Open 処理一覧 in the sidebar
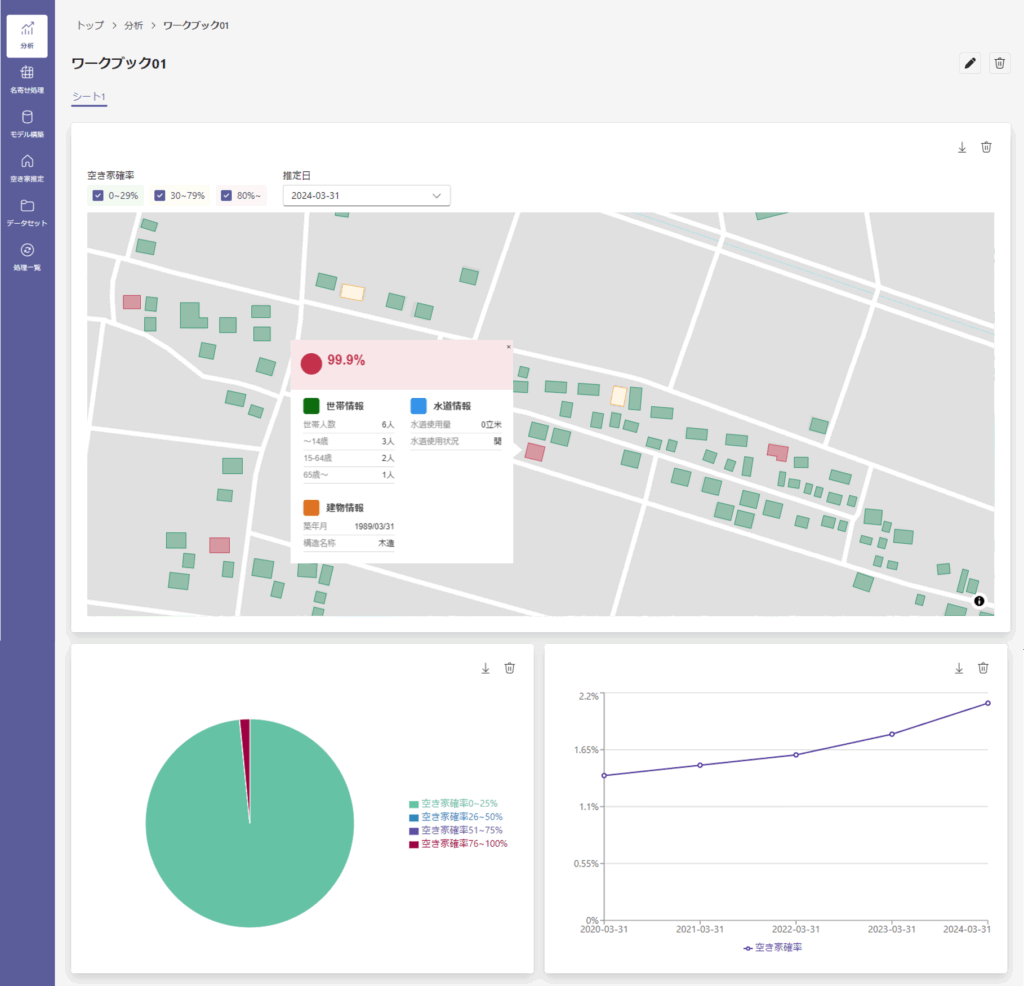This screenshot has width=1024, height=986. (x=27, y=257)
